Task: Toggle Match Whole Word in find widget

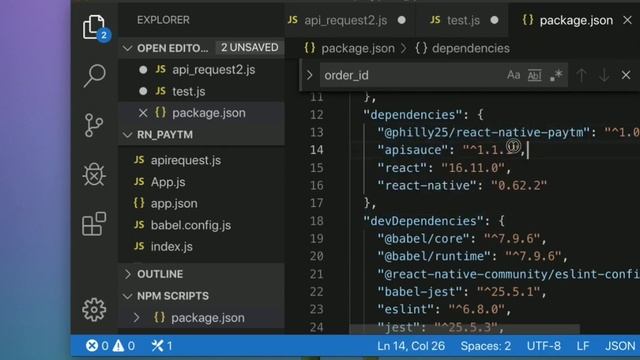Action: click(535, 75)
